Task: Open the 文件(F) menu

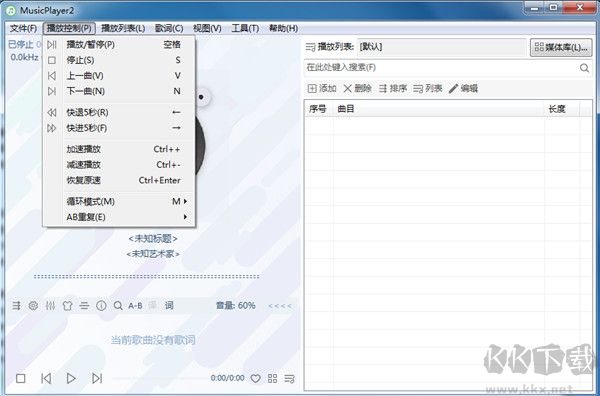Action: tap(23, 28)
